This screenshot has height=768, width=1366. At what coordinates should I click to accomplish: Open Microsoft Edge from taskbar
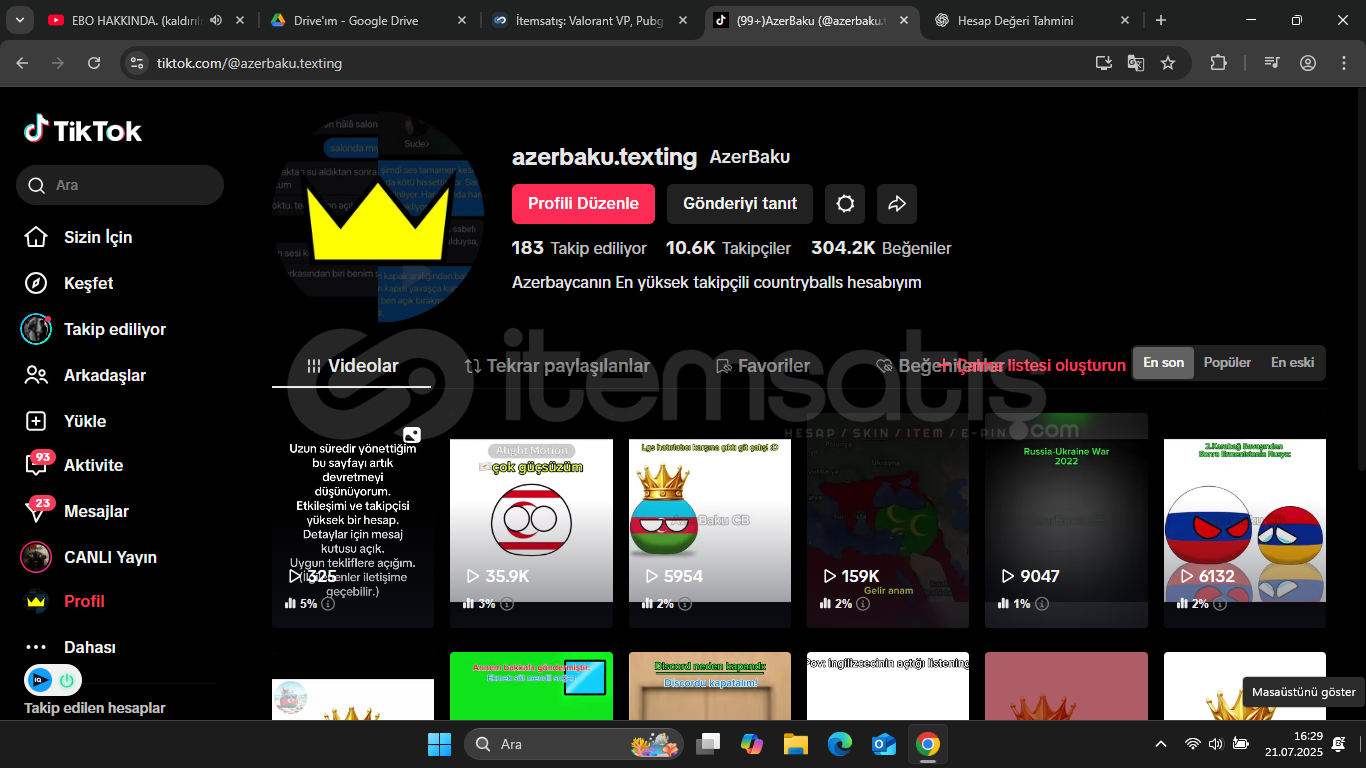pos(839,744)
